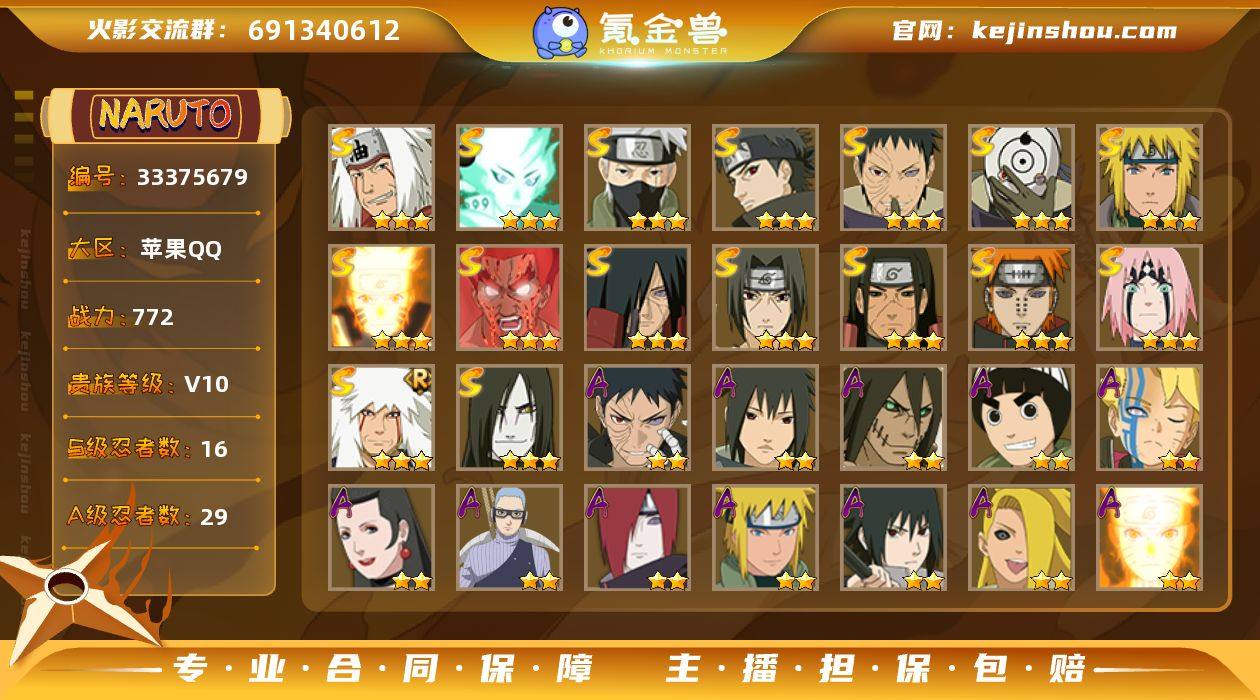Select the Jiraiya portrait in top-left slot
This screenshot has height=700, width=1260.
click(382, 178)
